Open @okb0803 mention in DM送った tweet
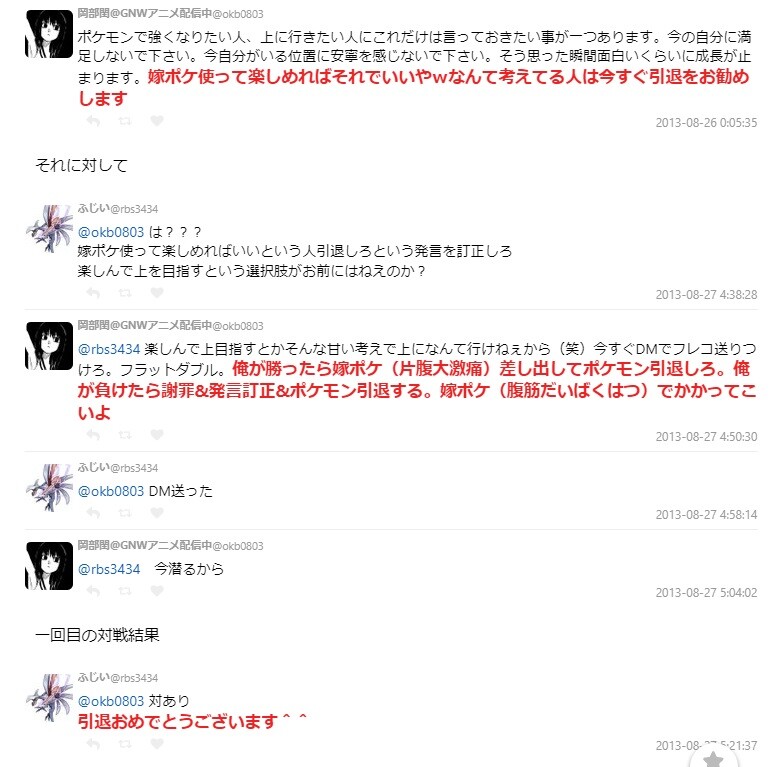 (x=111, y=491)
